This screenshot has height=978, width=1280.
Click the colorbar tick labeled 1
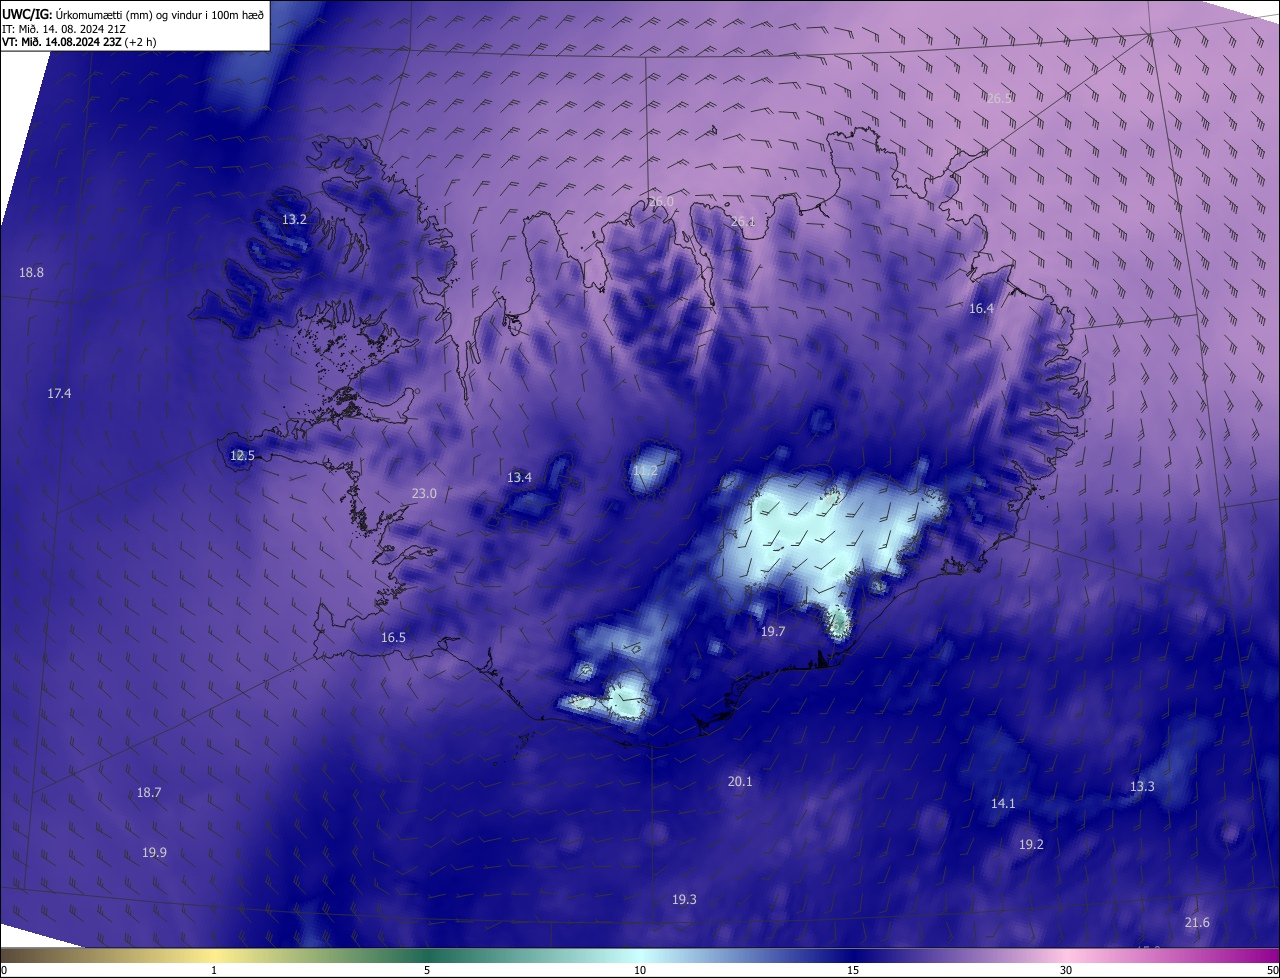(x=214, y=970)
